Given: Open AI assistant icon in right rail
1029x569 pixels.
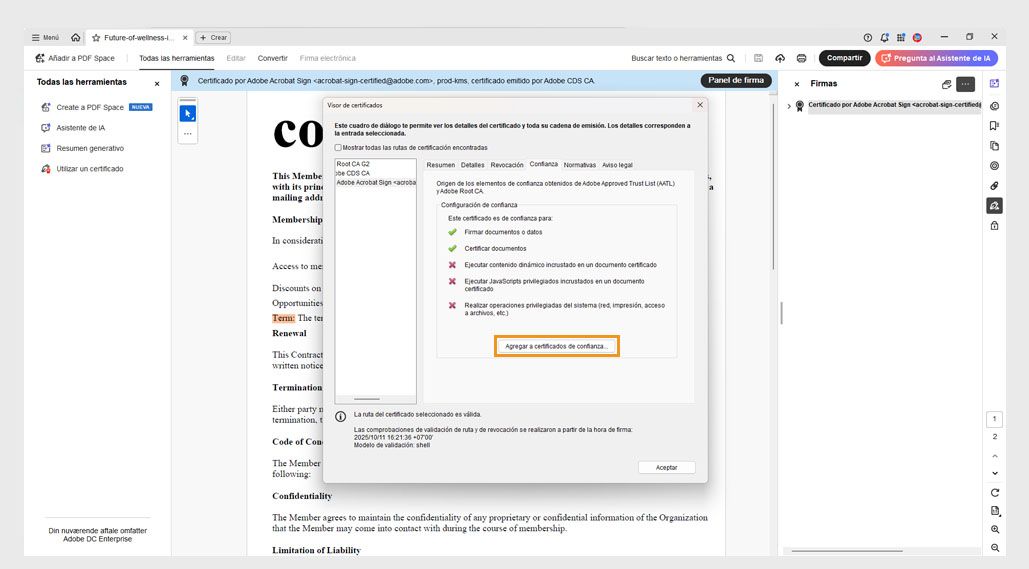Looking at the screenshot, I should (x=994, y=83).
